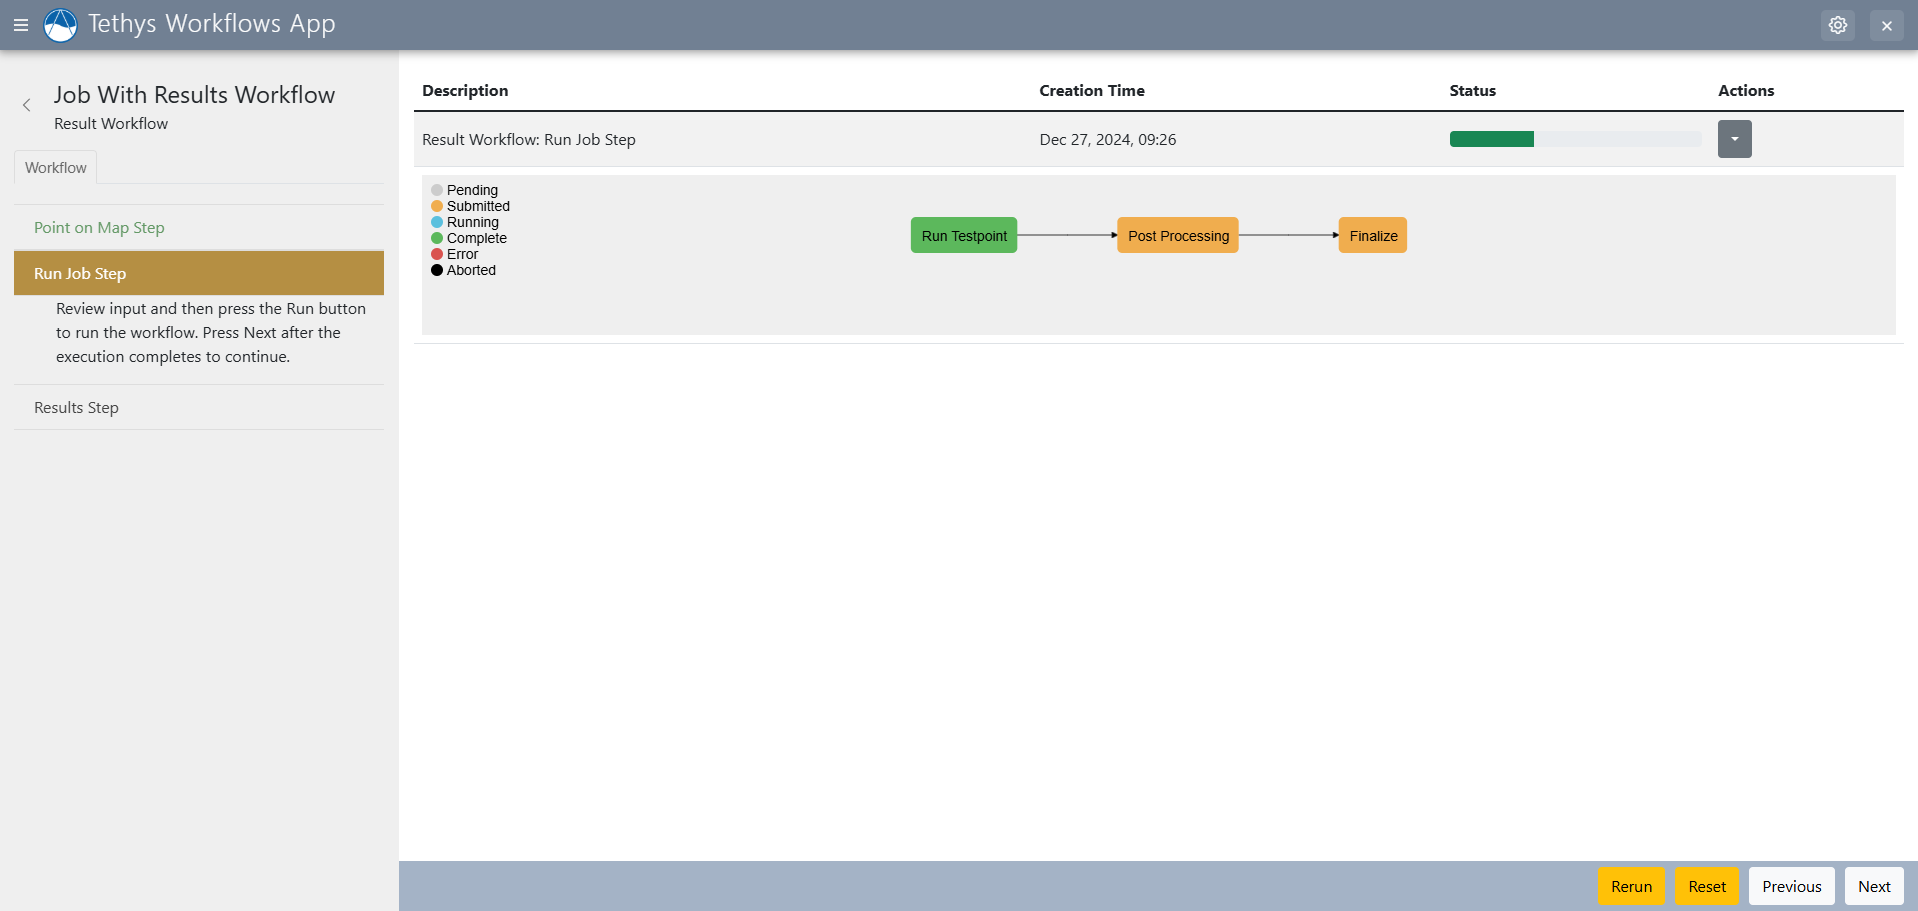Click the Error status indicator
The image size is (1918, 911).
(436, 254)
